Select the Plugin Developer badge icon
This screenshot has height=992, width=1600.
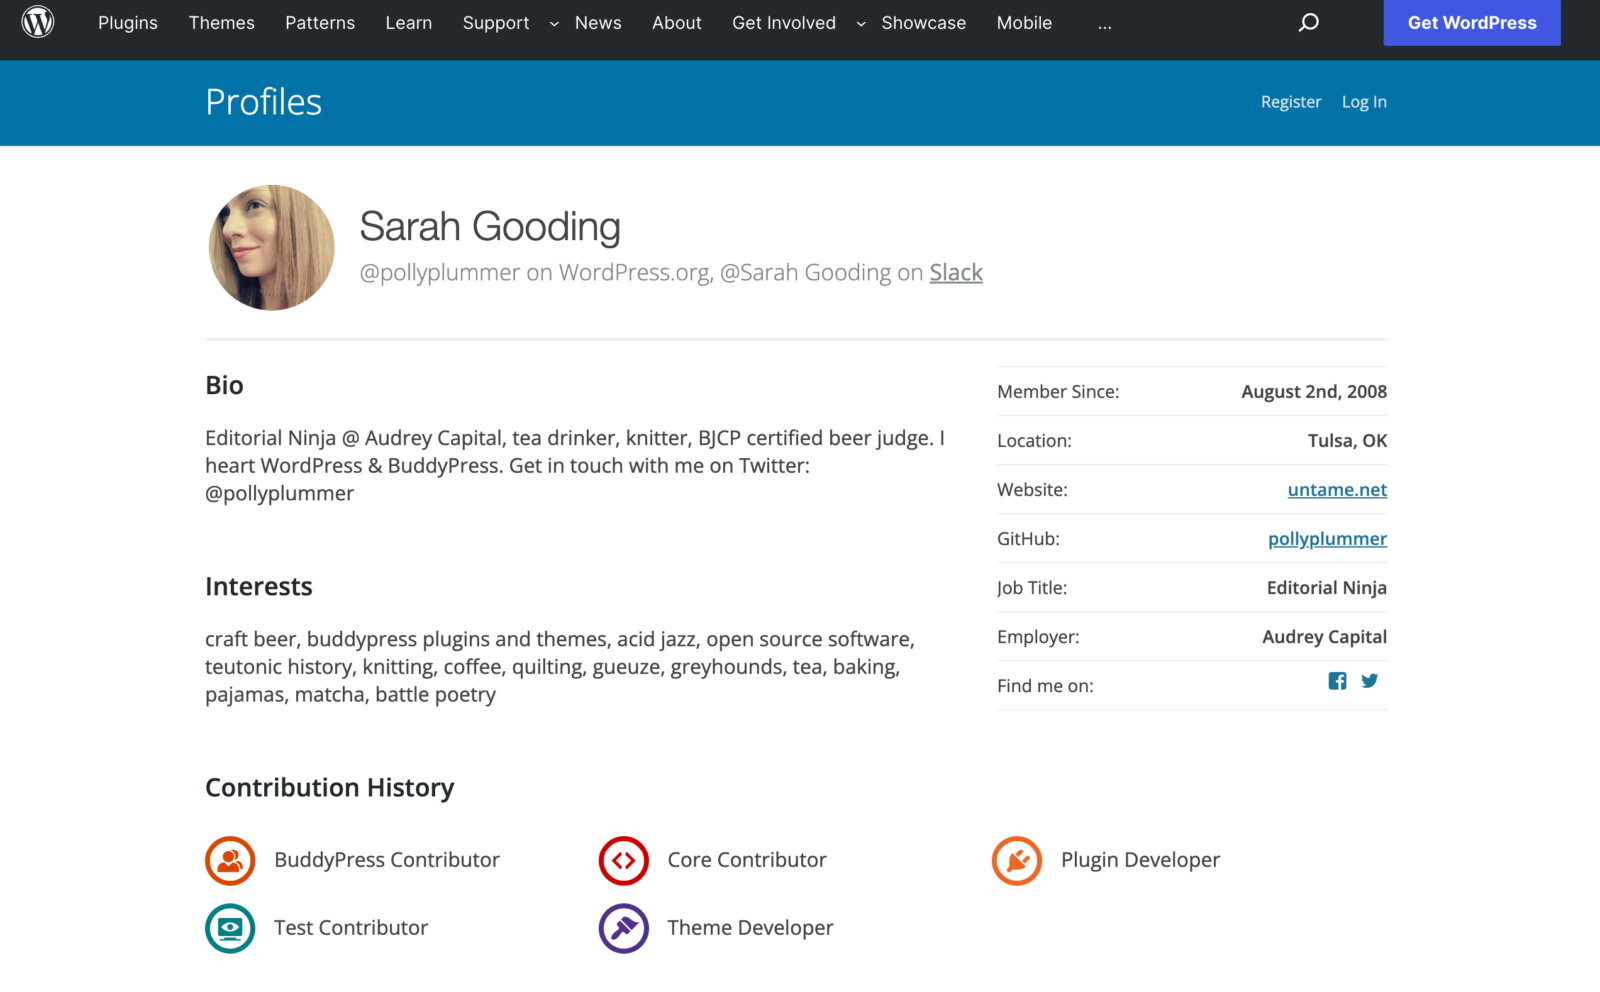(1016, 860)
